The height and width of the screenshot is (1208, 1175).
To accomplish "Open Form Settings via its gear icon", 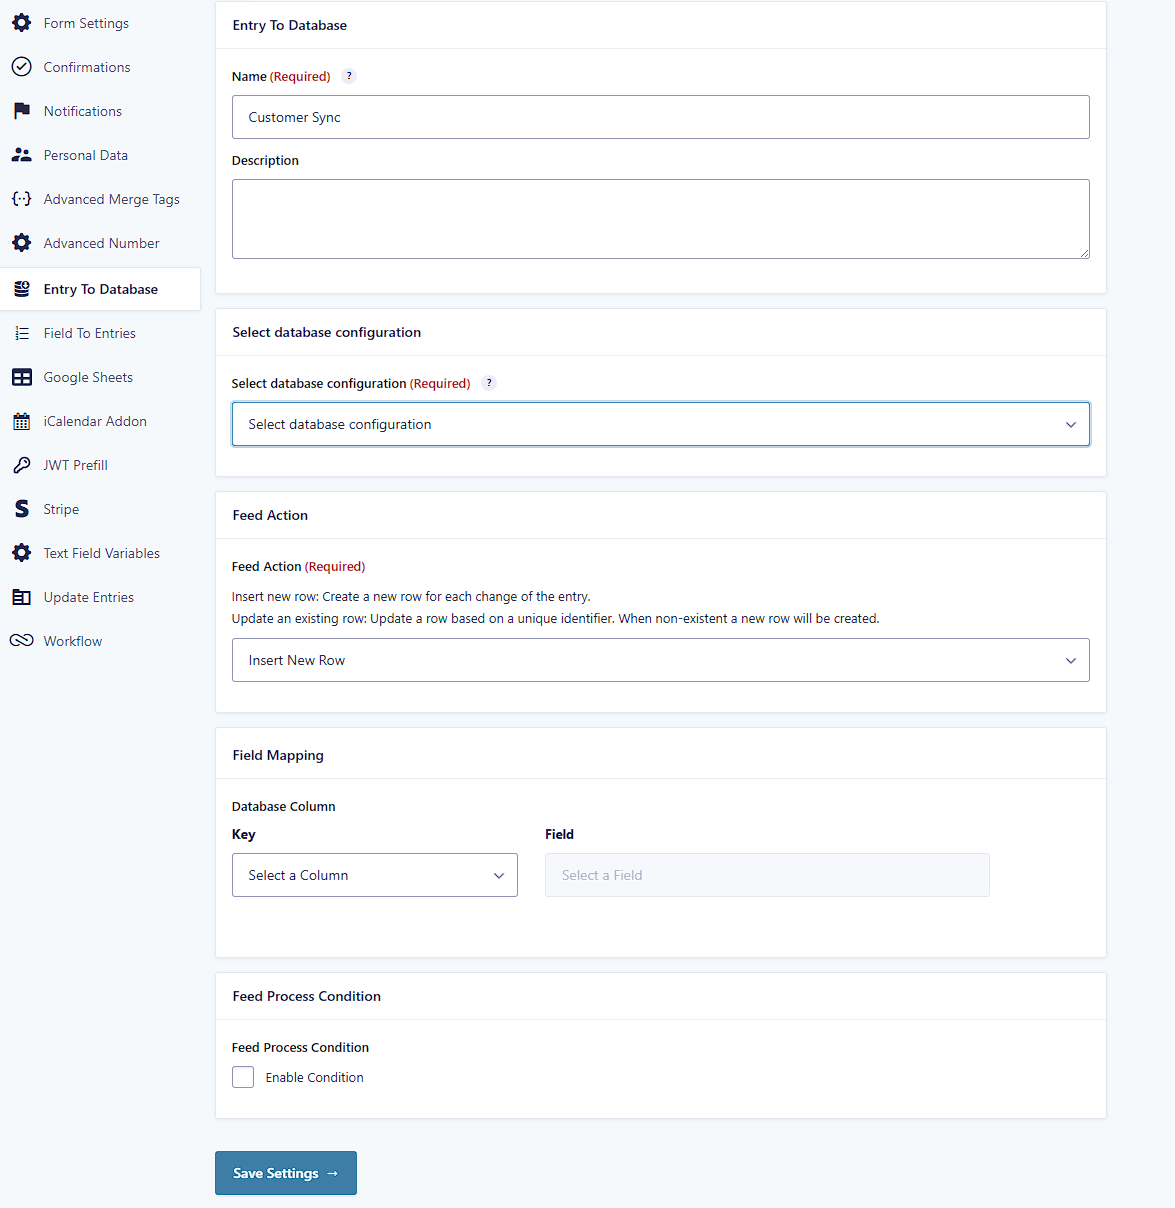I will (21, 22).
